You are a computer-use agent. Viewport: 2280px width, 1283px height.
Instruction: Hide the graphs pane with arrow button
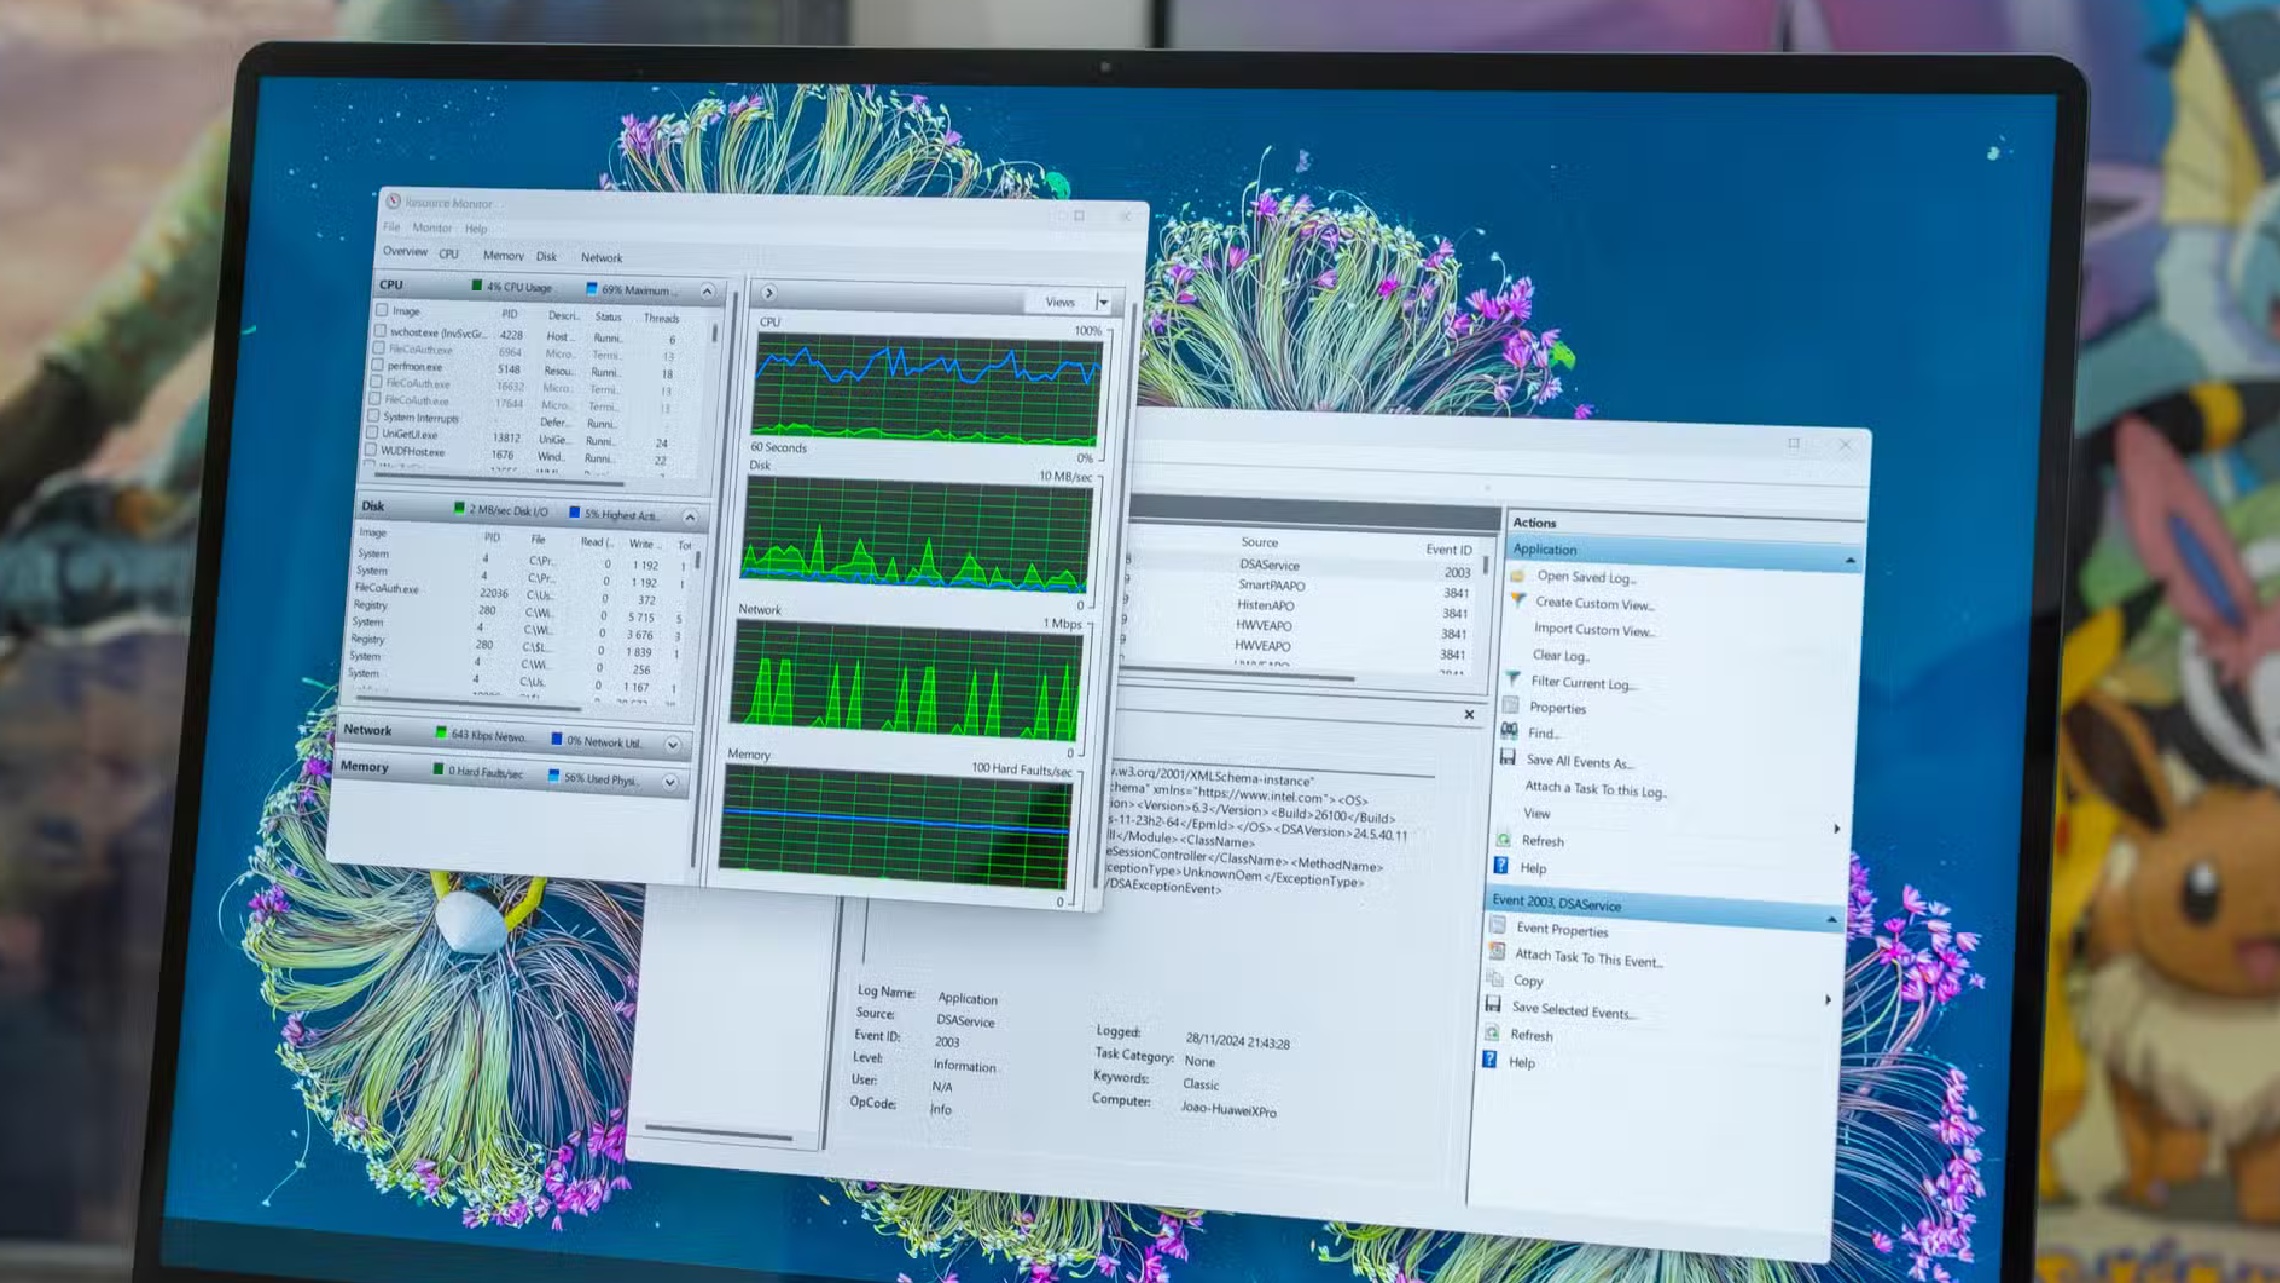(x=768, y=292)
